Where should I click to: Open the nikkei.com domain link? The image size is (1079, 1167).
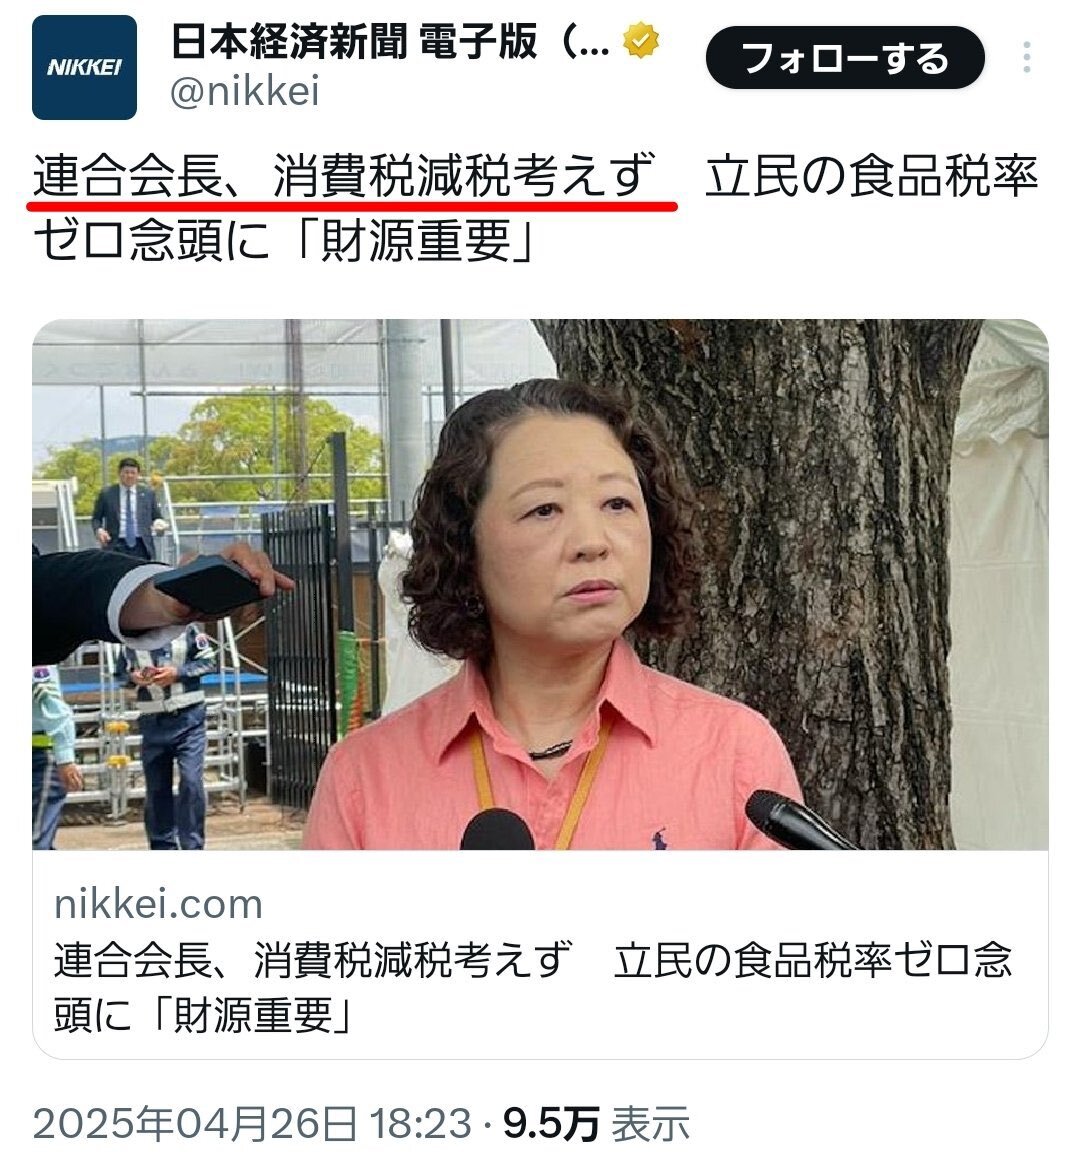[159, 904]
